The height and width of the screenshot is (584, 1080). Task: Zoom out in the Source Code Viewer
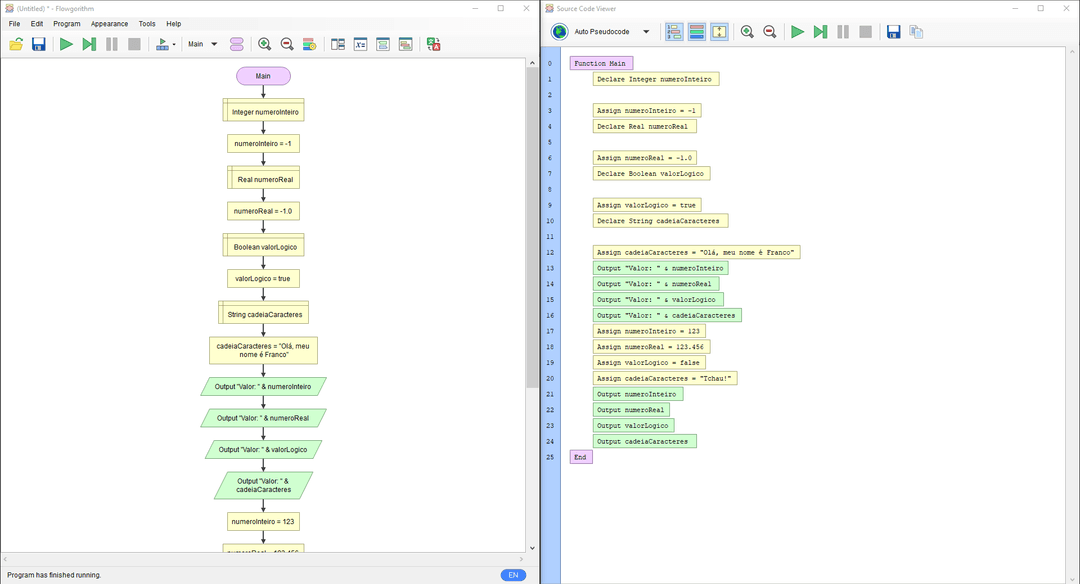[x=770, y=32]
